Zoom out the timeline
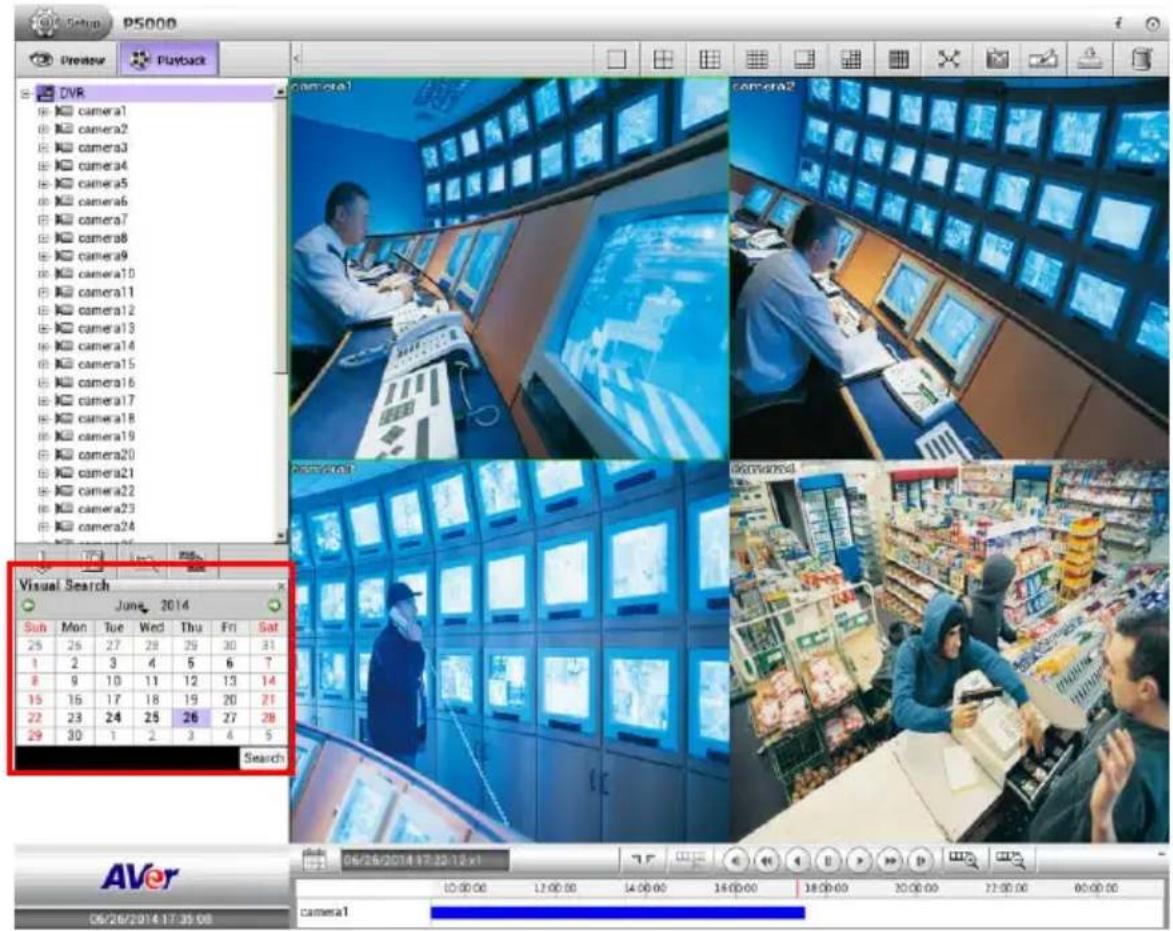The height and width of the screenshot is (931, 1173). point(1010,860)
